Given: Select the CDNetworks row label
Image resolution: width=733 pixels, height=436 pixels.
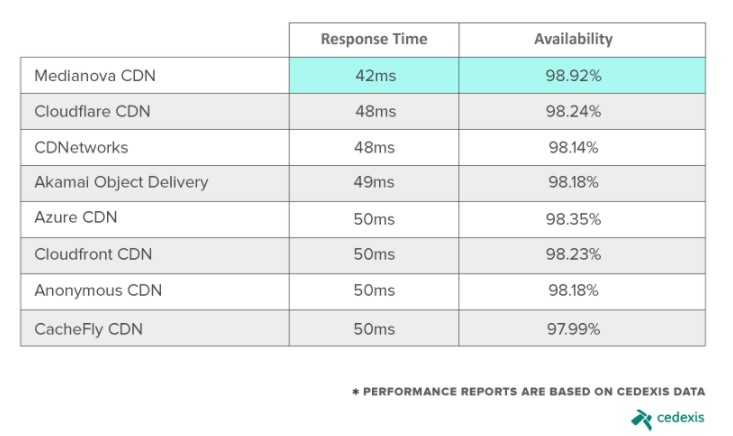Looking at the screenshot, I should click(81, 148).
